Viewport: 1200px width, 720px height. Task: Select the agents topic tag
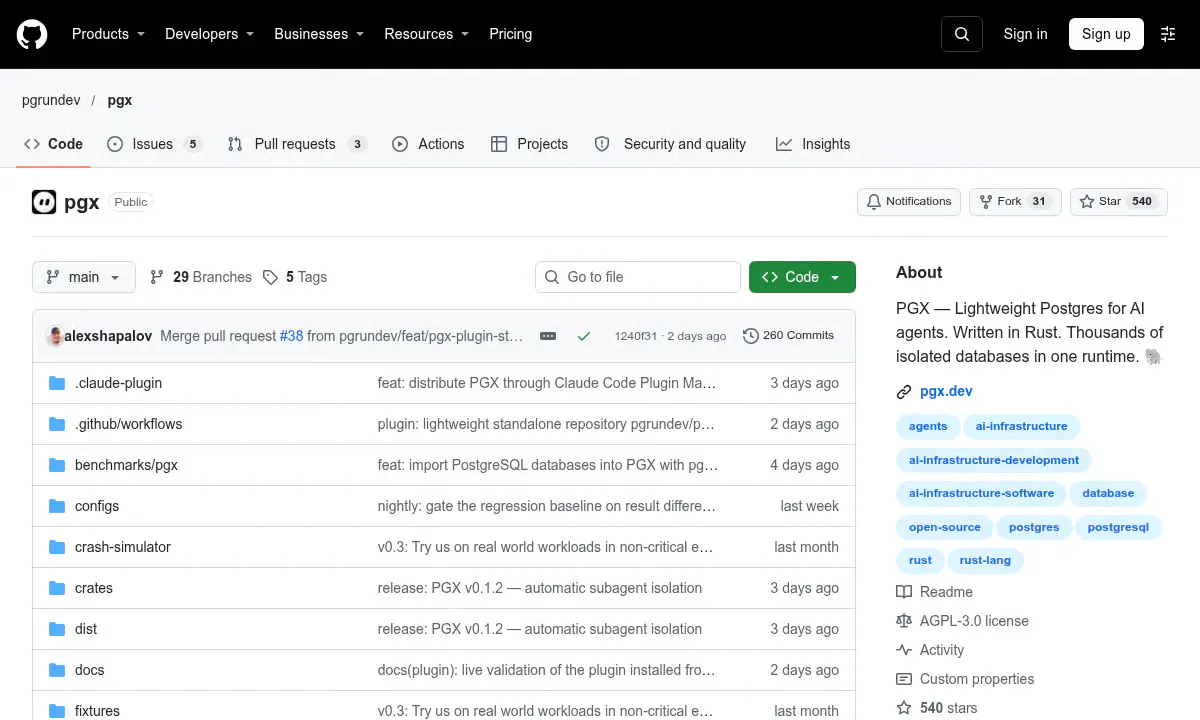pos(928,426)
